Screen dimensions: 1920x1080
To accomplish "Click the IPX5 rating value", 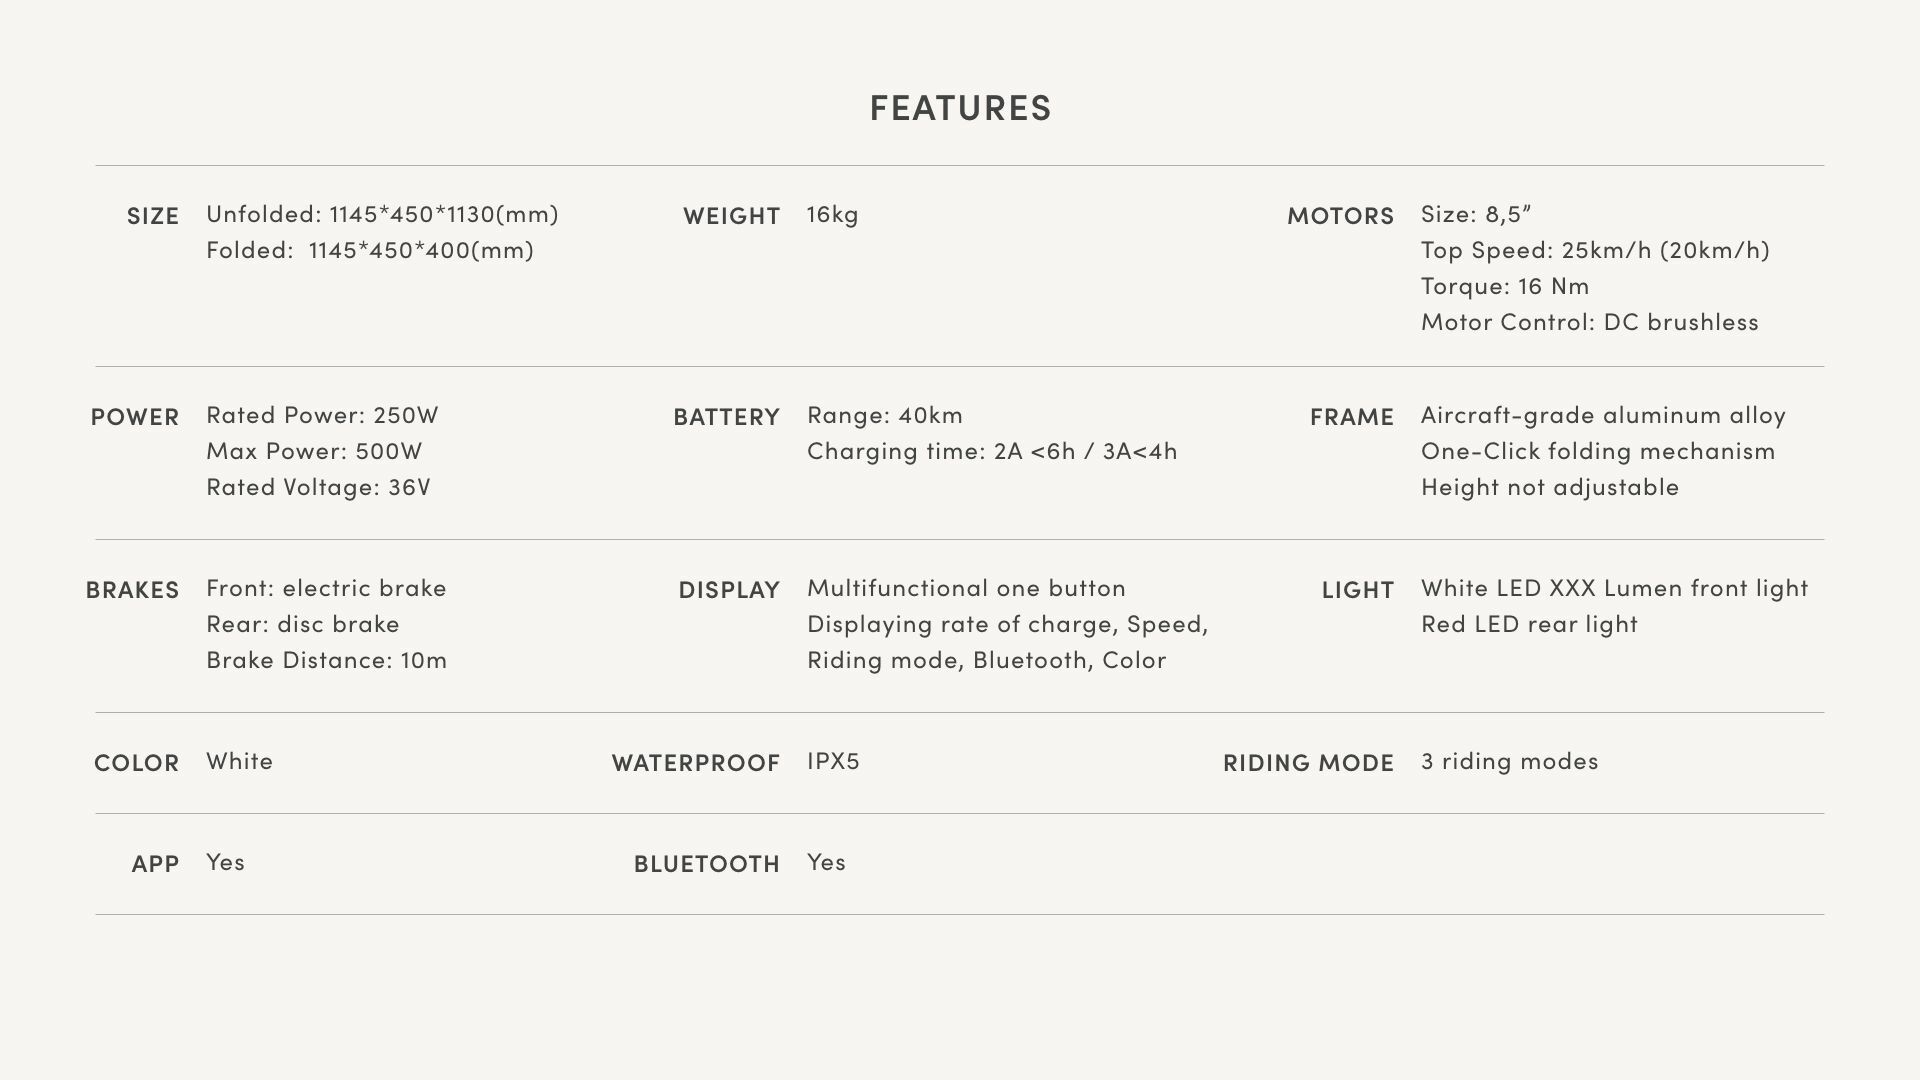I will click(833, 761).
